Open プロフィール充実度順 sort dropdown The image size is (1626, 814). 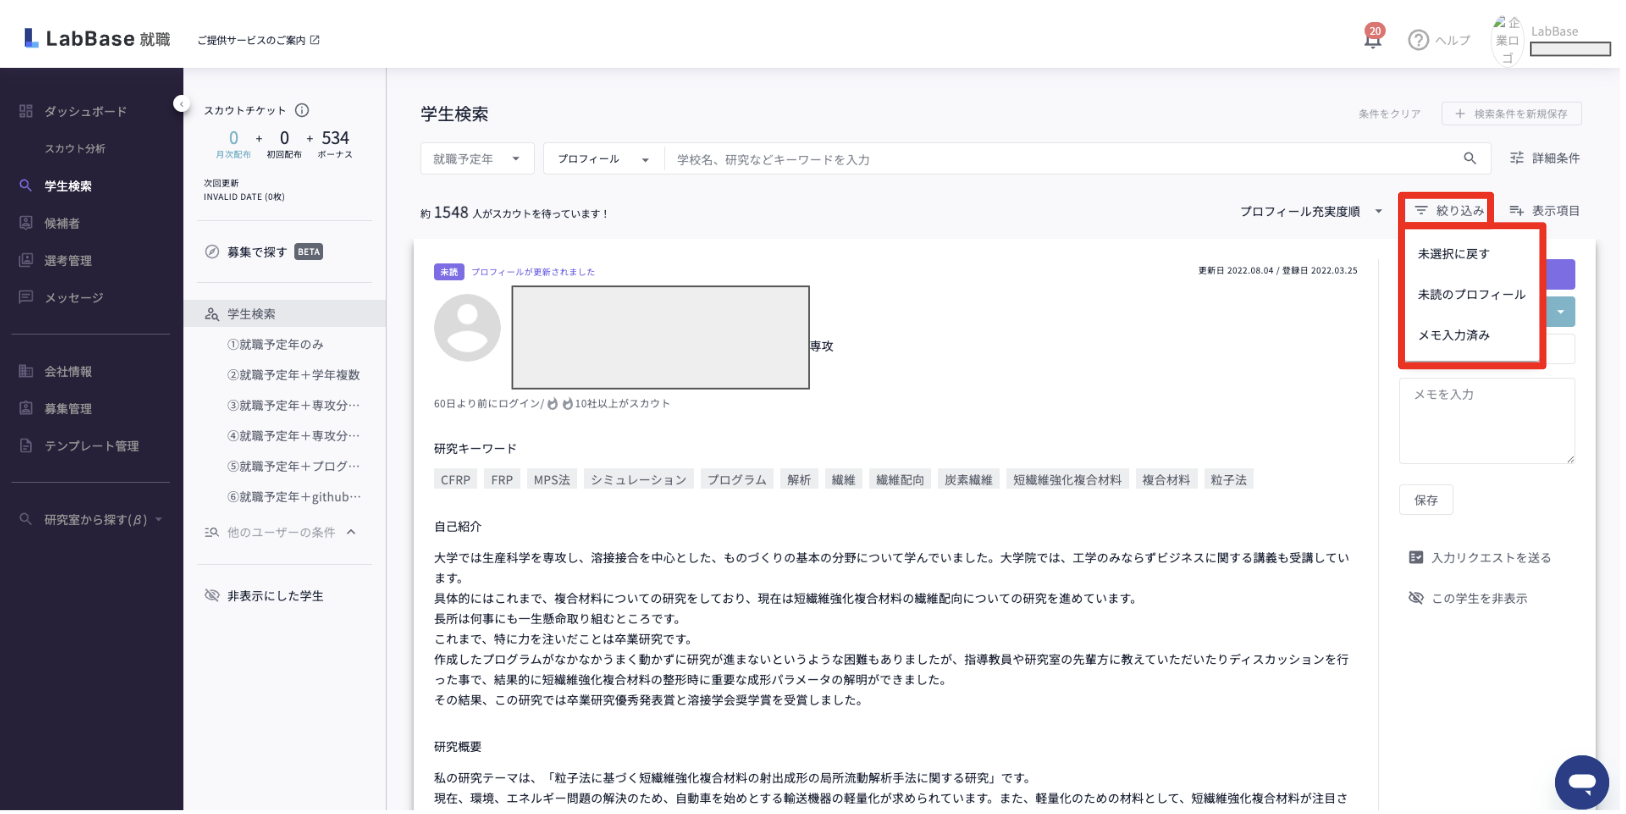coord(1311,211)
